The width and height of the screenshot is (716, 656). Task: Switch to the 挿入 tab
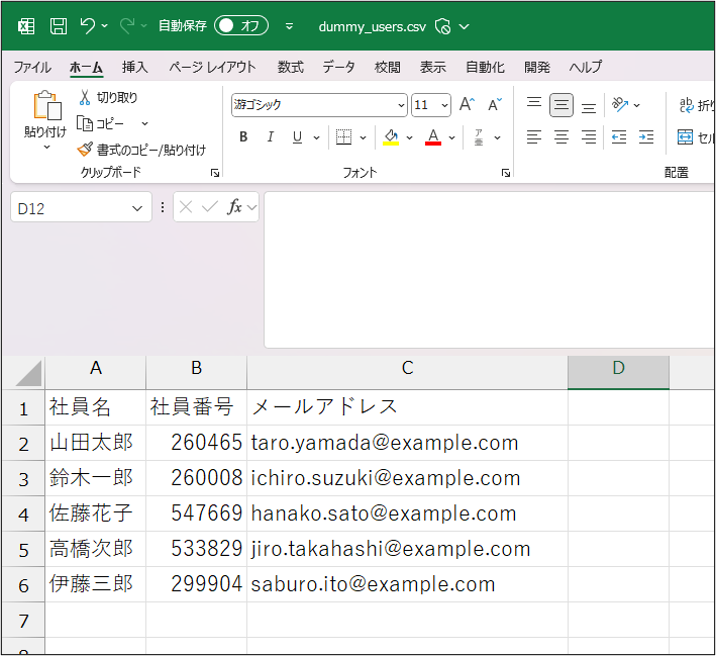(135, 67)
